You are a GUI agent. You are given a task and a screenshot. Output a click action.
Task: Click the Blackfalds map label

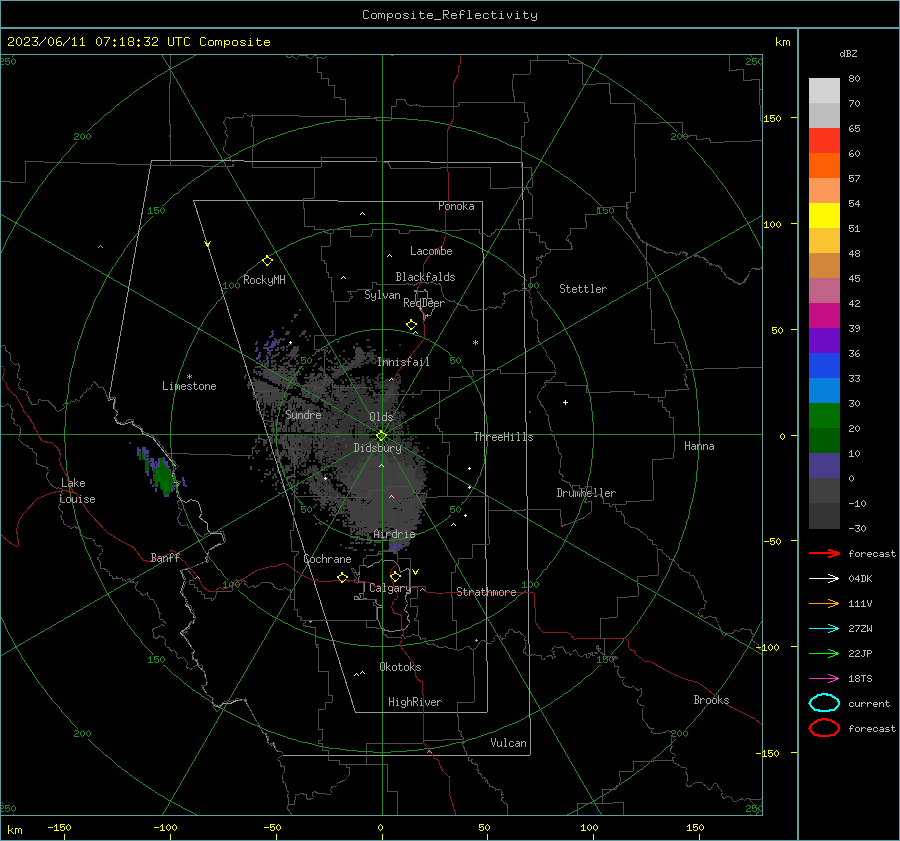(425, 277)
